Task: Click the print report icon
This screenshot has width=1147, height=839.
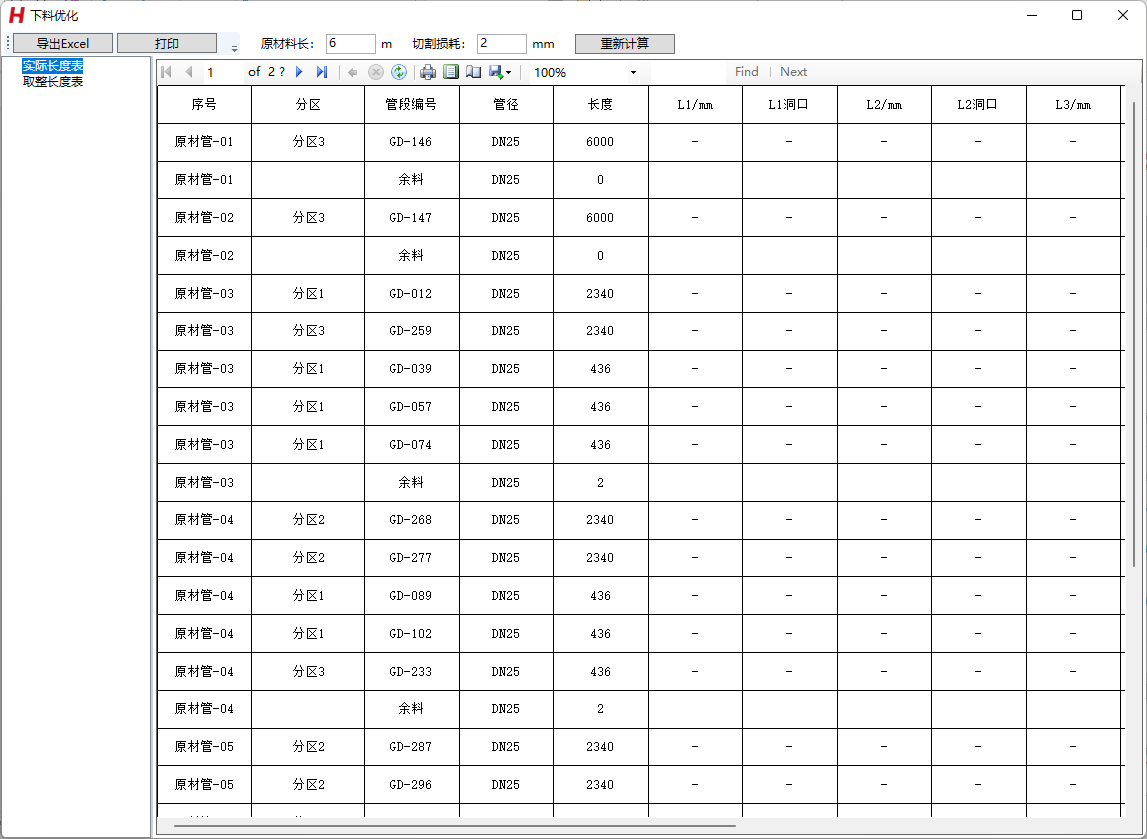Action: tap(428, 72)
